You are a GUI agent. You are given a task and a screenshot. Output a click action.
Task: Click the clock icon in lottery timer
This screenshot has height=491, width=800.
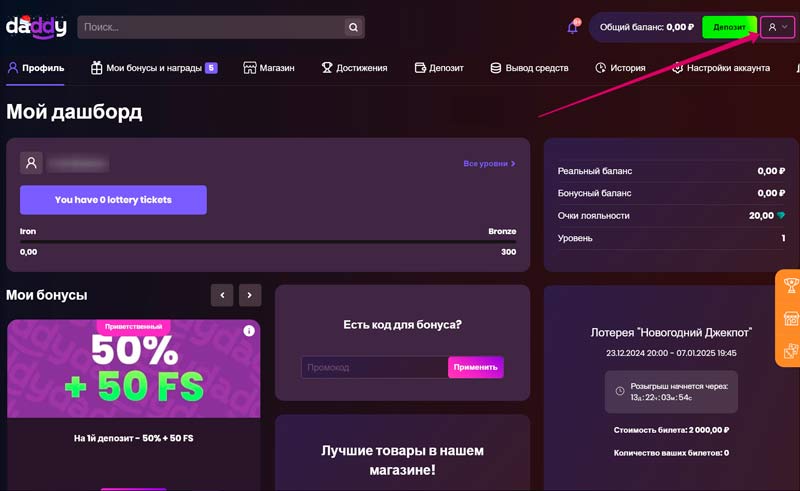pos(620,391)
